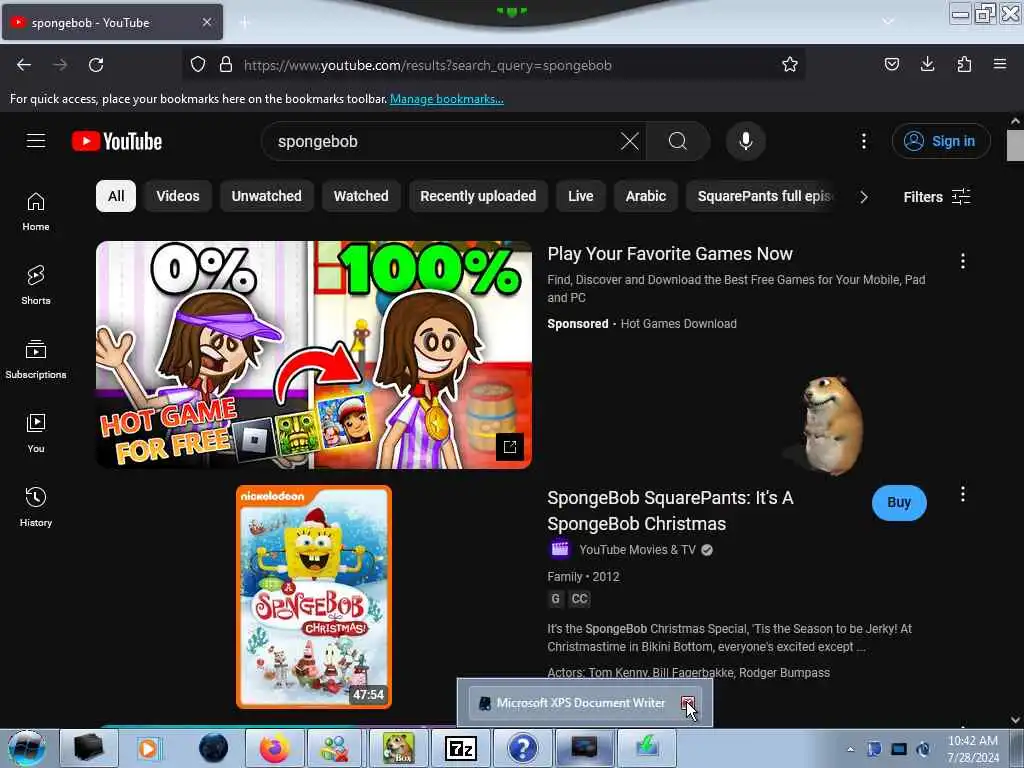The width and height of the screenshot is (1024, 768).
Task: Open watch History in sidebar
Action: [36, 507]
